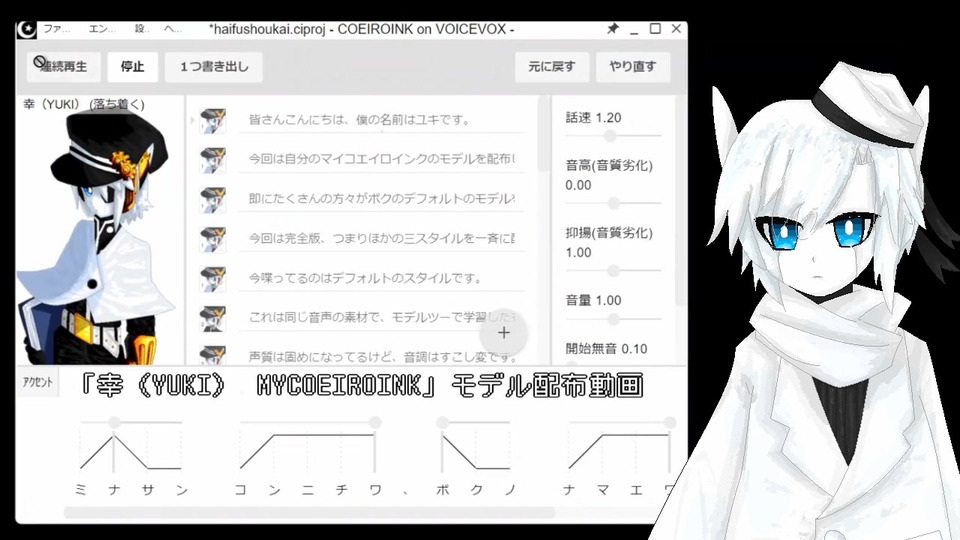Click the text list vertical scrollbar
The height and width of the screenshot is (540, 960).
(542, 133)
